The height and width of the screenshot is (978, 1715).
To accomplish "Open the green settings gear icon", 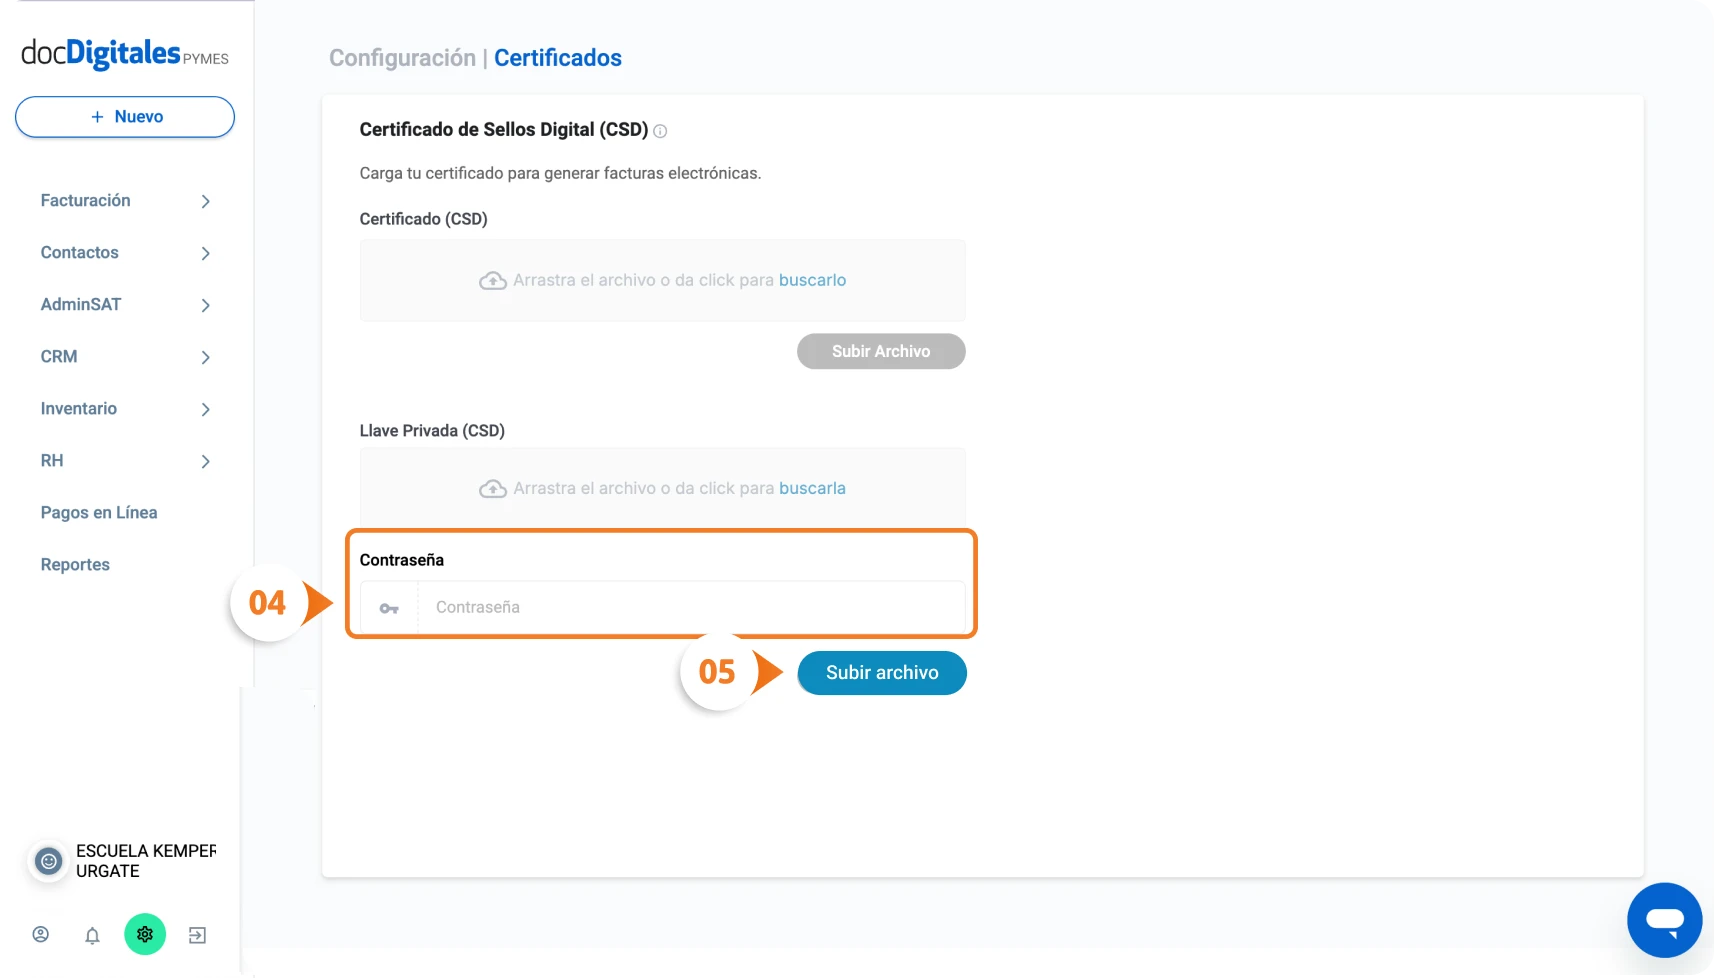I will pyautogui.click(x=145, y=934).
